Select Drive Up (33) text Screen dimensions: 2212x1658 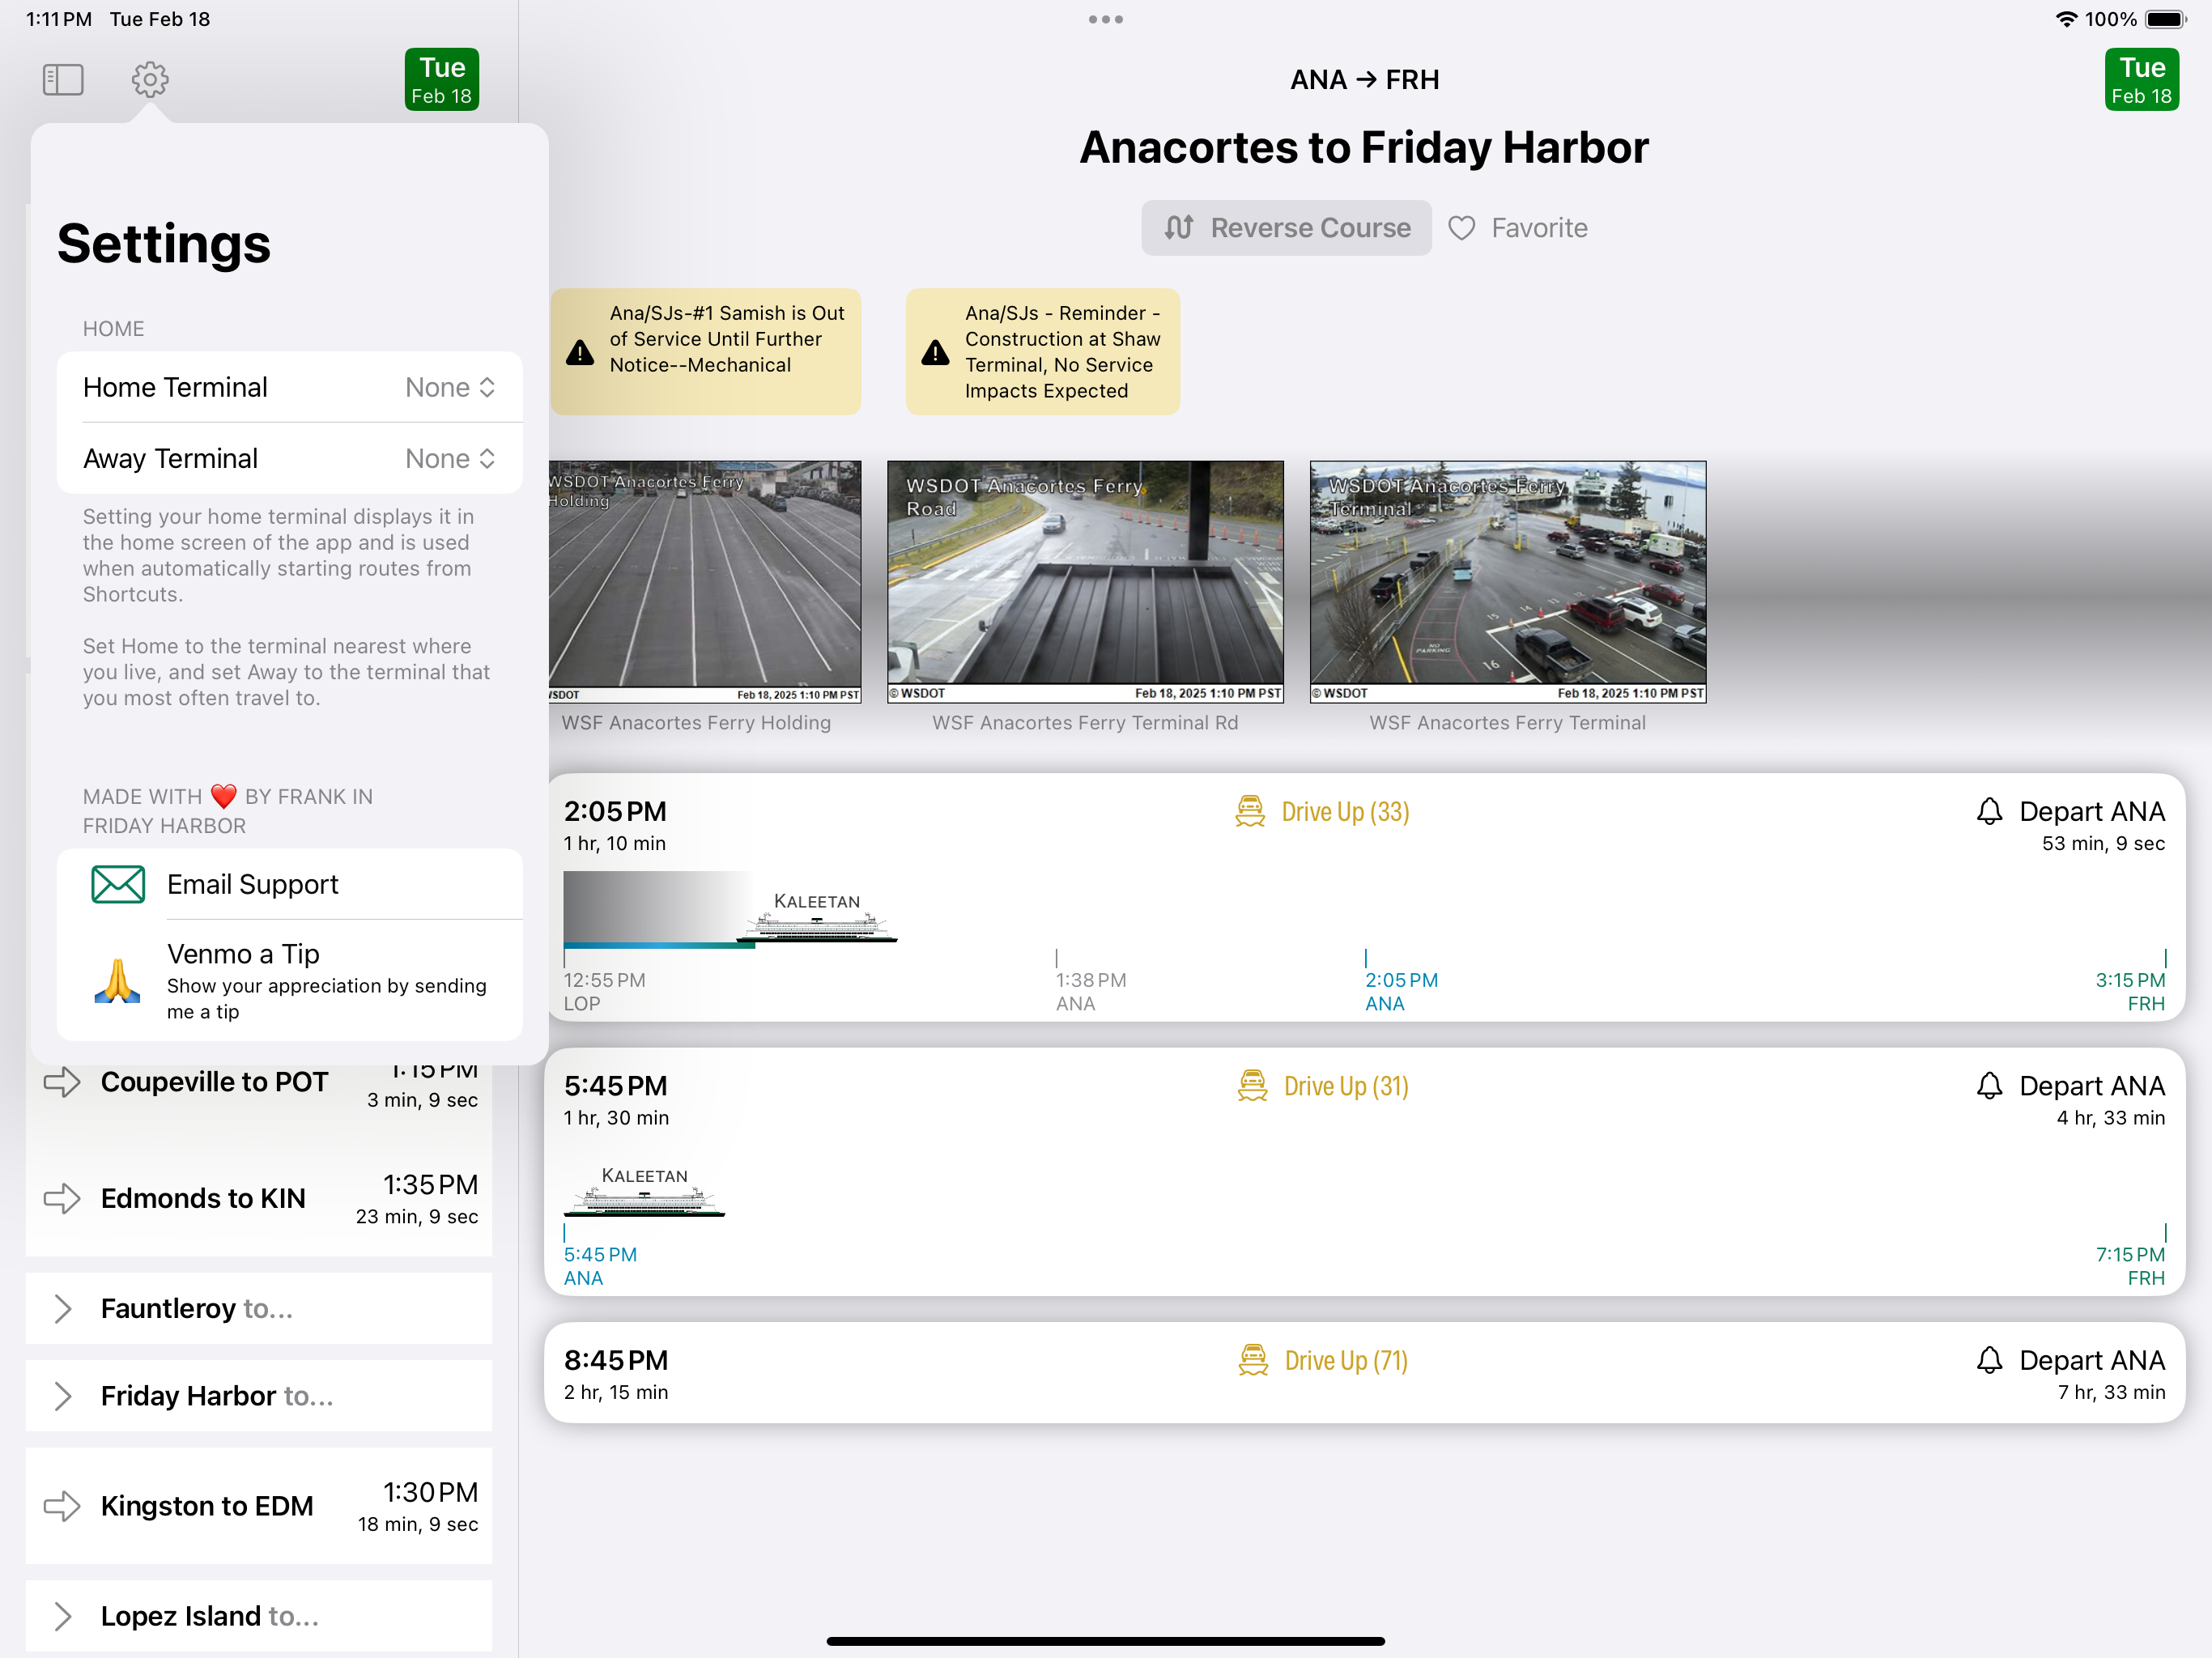1345,811
